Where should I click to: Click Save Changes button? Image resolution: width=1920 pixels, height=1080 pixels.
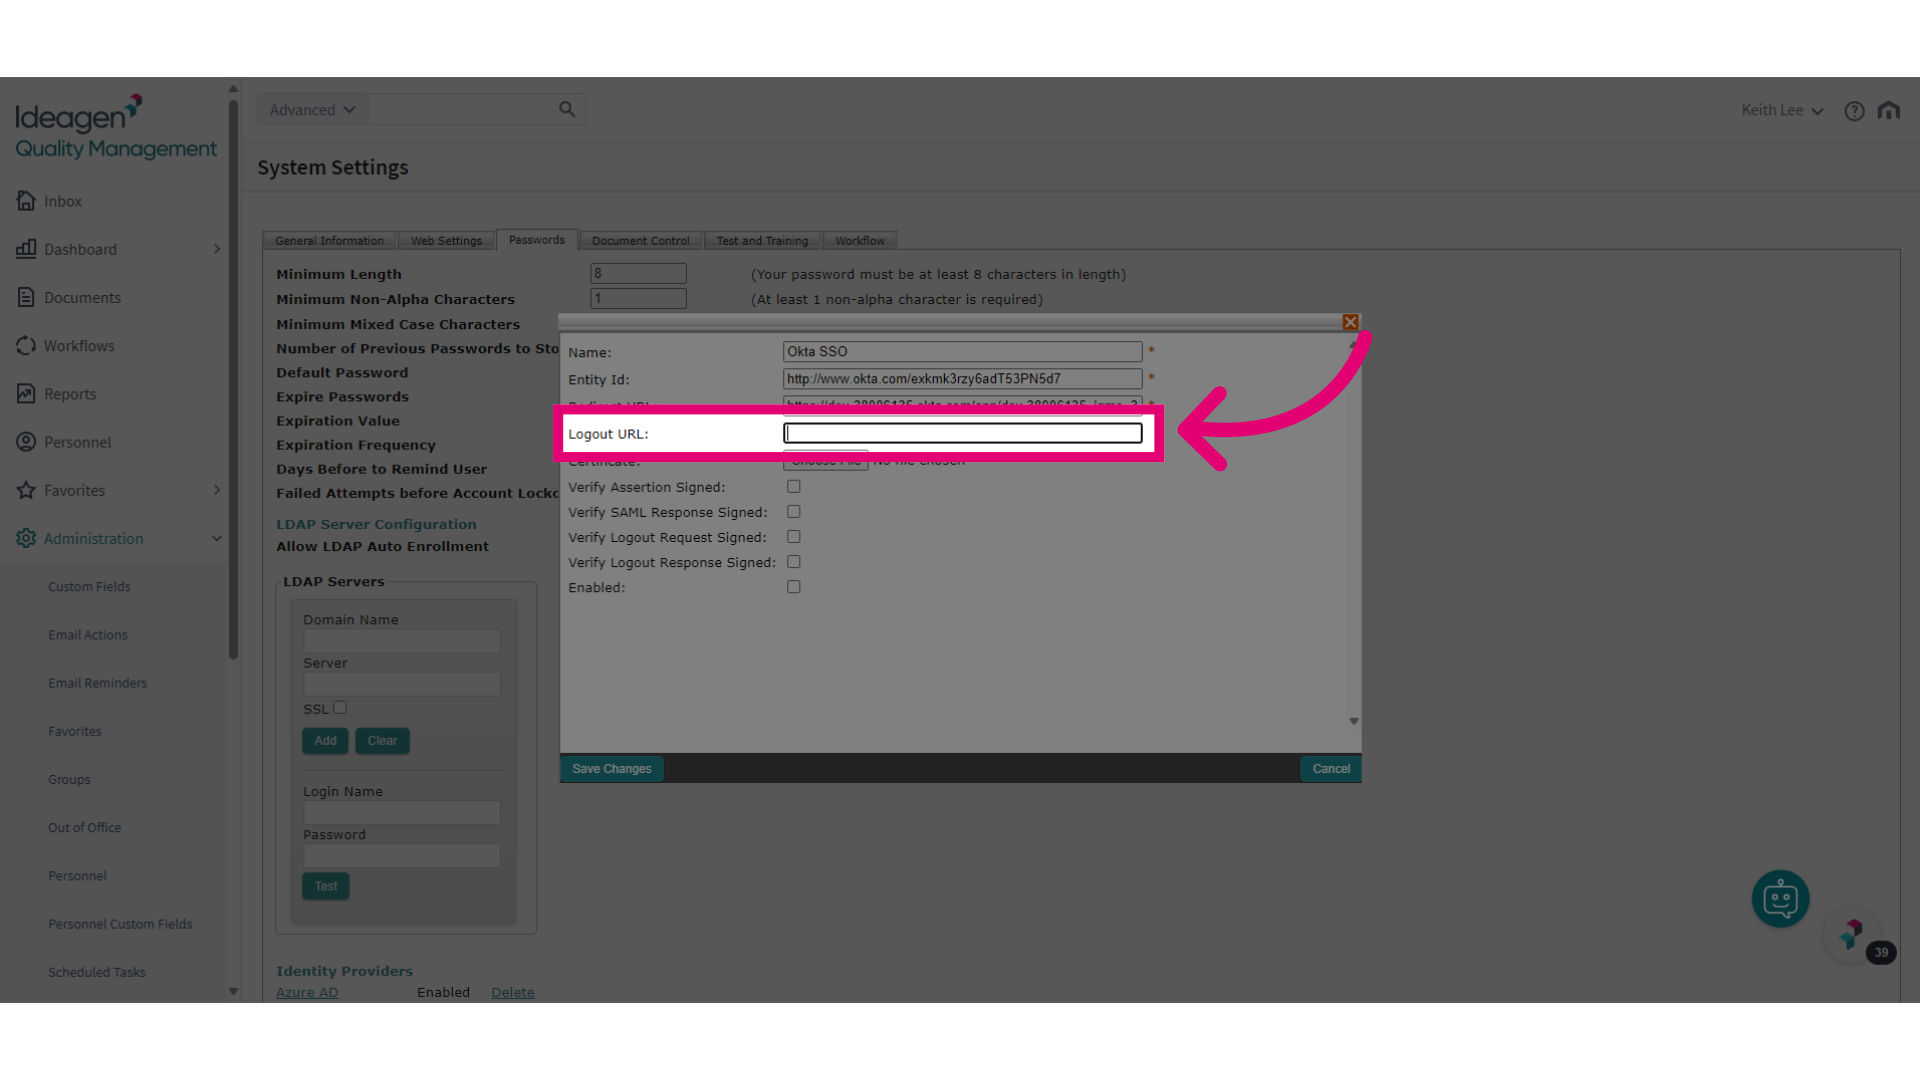coord(612,769)
